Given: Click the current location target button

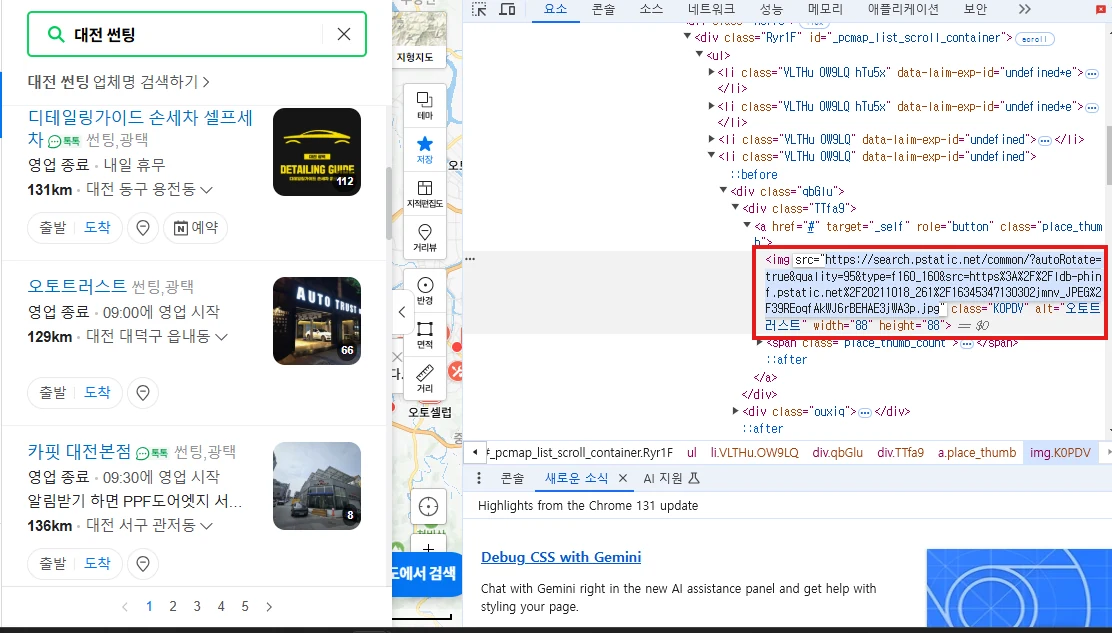Looking at the screenshot, I should [428, 507].
